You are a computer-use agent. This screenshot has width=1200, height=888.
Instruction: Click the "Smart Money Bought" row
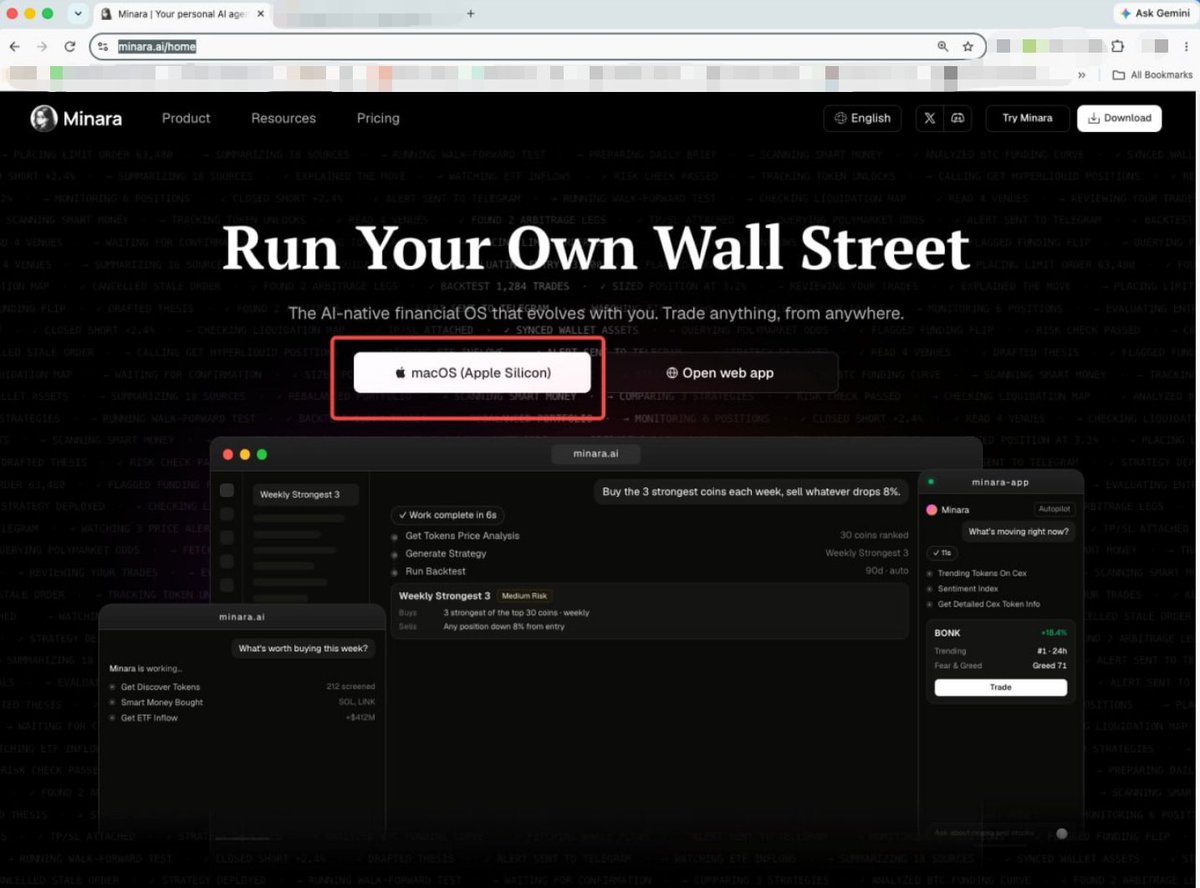tap(162, 703)
